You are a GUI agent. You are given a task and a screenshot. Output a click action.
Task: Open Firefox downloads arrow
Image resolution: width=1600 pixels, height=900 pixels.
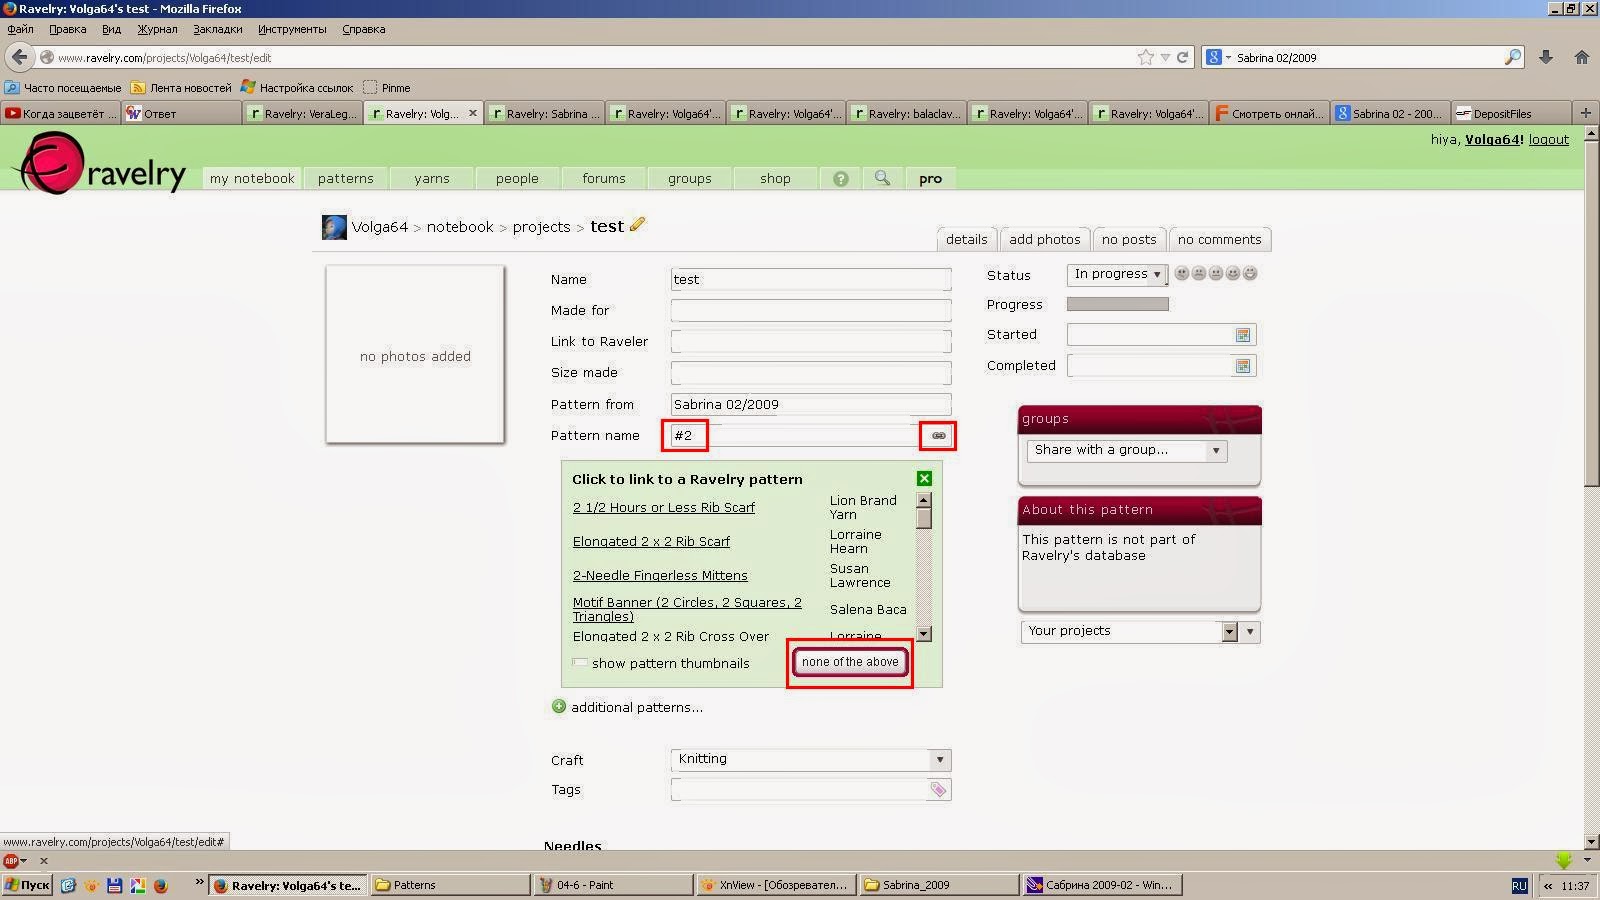pos(1546,57)
